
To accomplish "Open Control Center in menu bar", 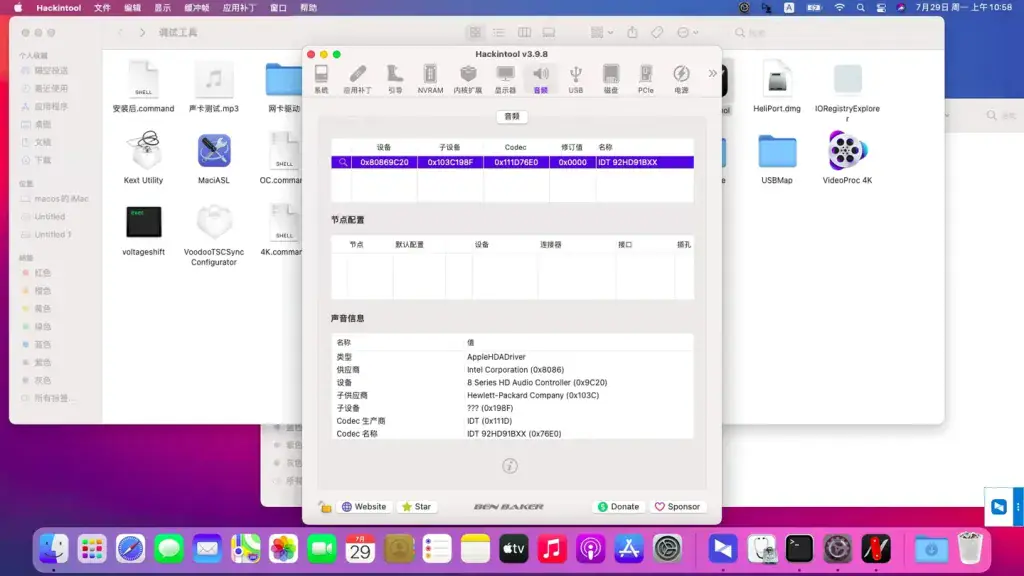I will (881, 8).
